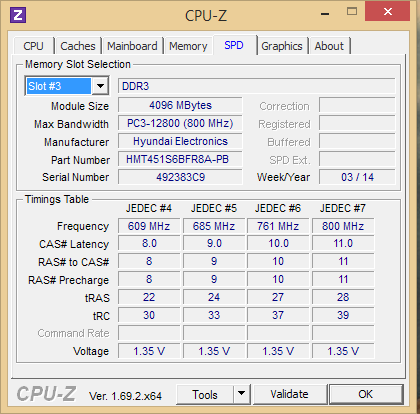420x414 pixels.
Task: Click the JEDEC #7 column header
Action: tap(343, 208)
